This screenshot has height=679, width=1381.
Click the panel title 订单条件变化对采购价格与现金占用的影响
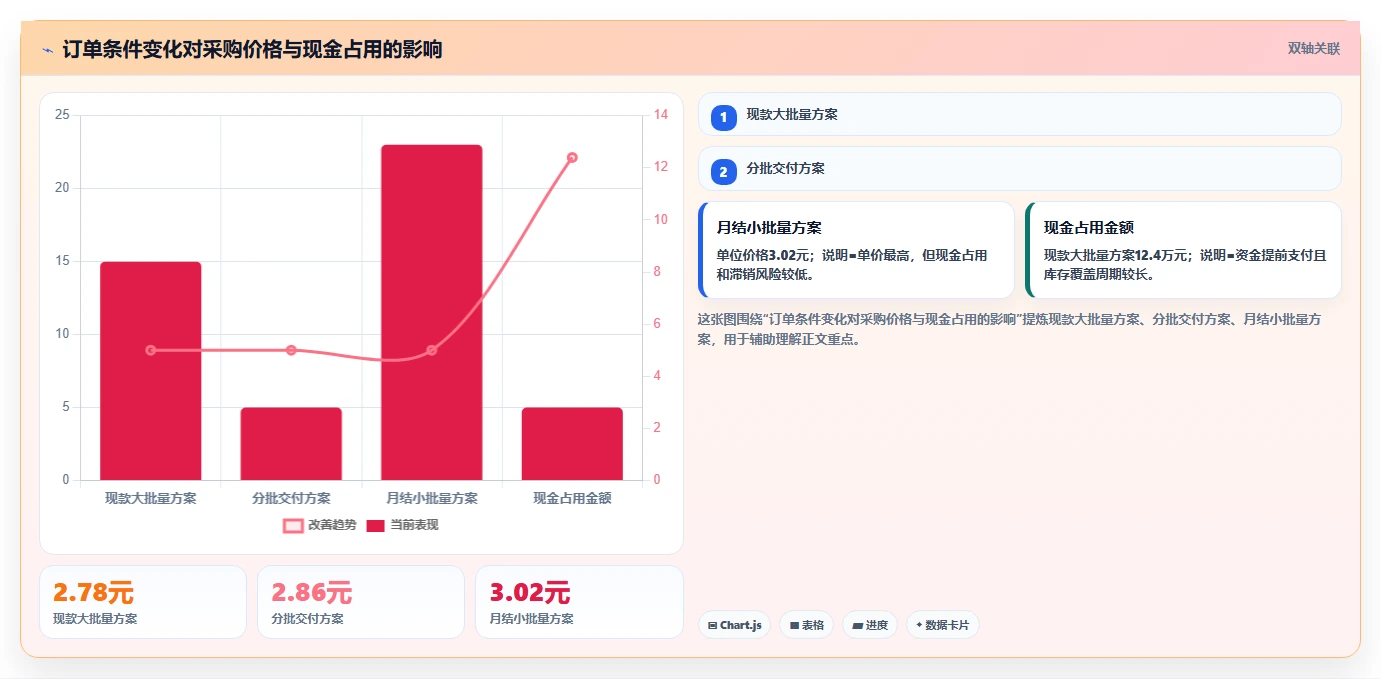tap(252, 50)
